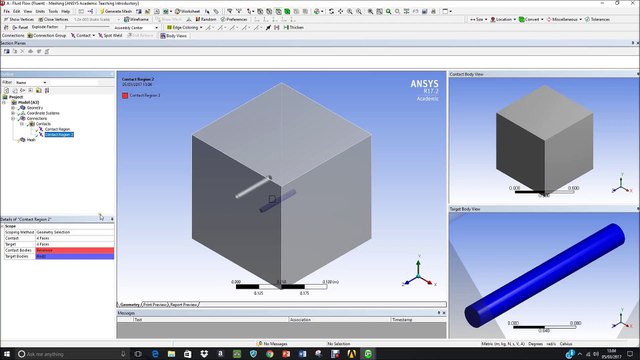Open Google Chrome from the taskbar

[x=269, y=354]
